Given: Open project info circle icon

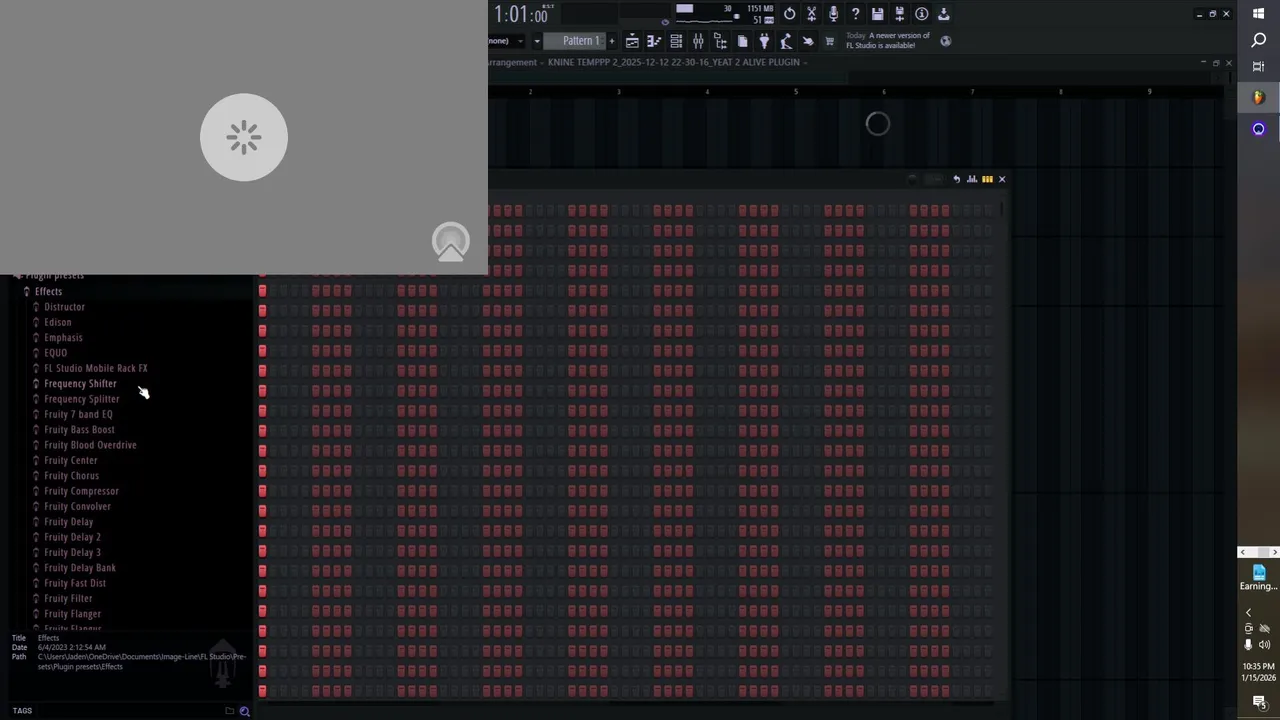Looking at the screenshot, I should click(921, 14).
